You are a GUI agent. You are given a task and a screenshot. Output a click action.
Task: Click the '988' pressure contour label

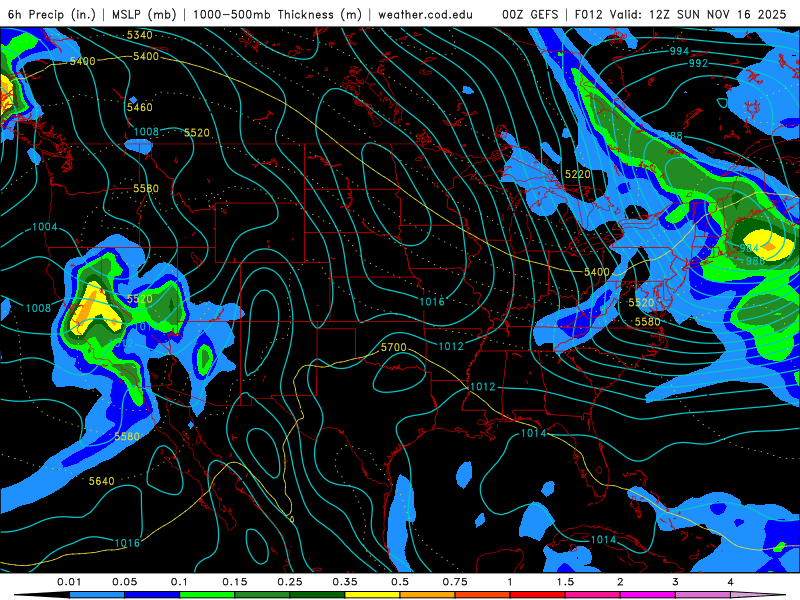pyautogui.click(x=672, y=136)
